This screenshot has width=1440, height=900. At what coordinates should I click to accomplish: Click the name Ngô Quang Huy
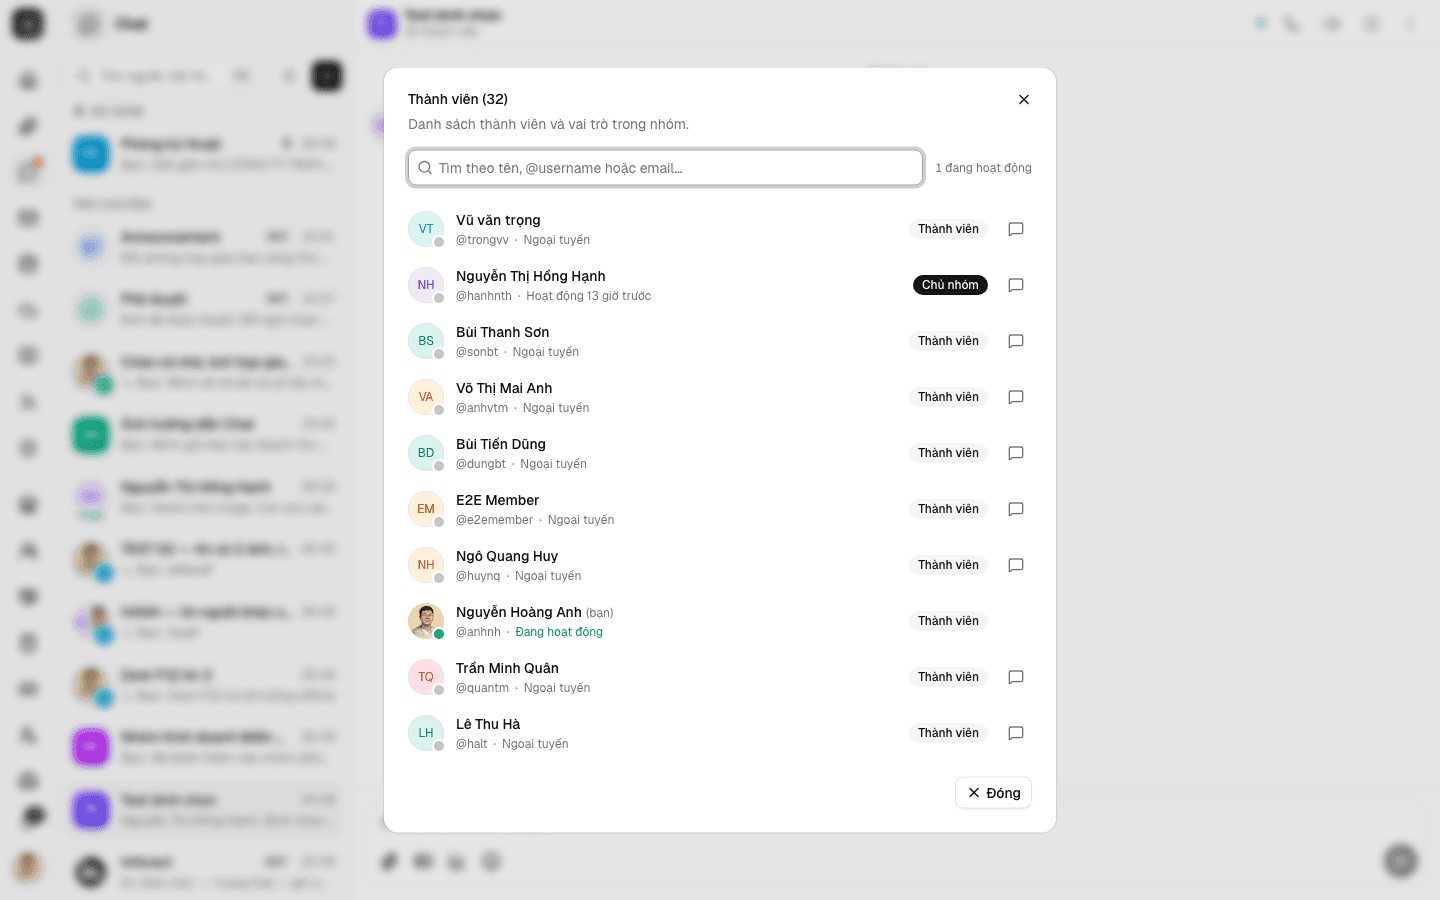(x=507, y=556)
